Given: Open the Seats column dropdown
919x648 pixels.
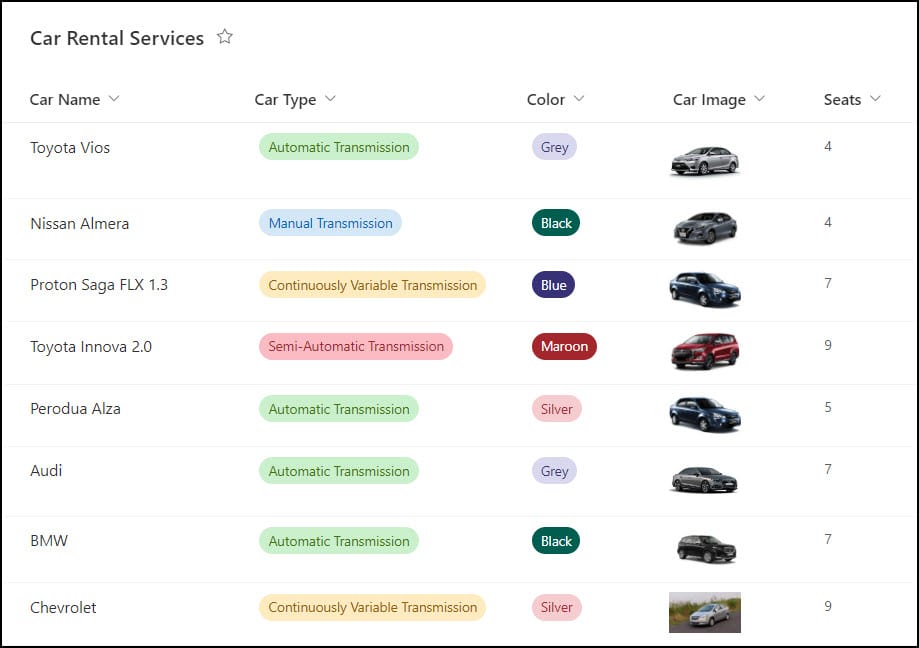Looking at the screenshot, I should click(x=875, y=98).
